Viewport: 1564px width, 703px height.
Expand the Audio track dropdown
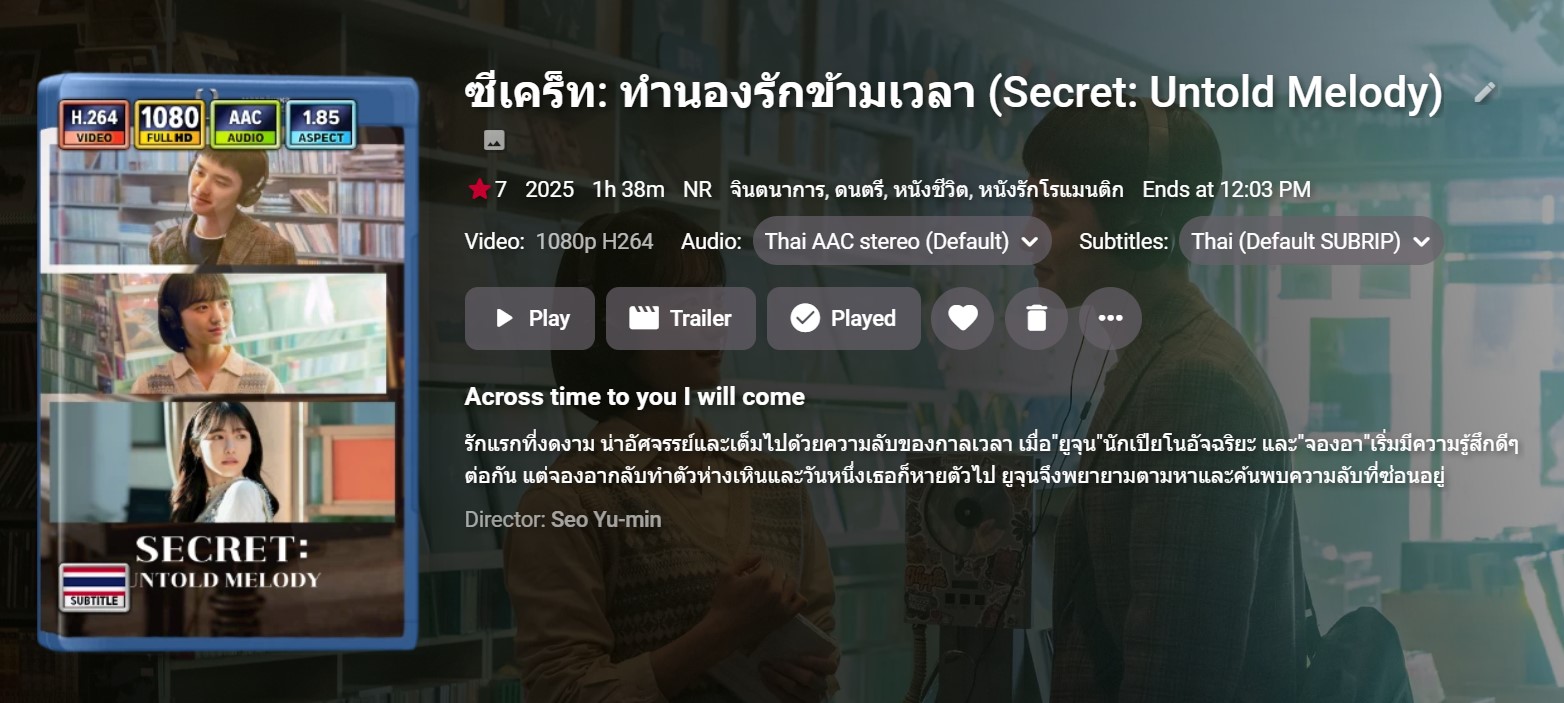tap(902, 241)
